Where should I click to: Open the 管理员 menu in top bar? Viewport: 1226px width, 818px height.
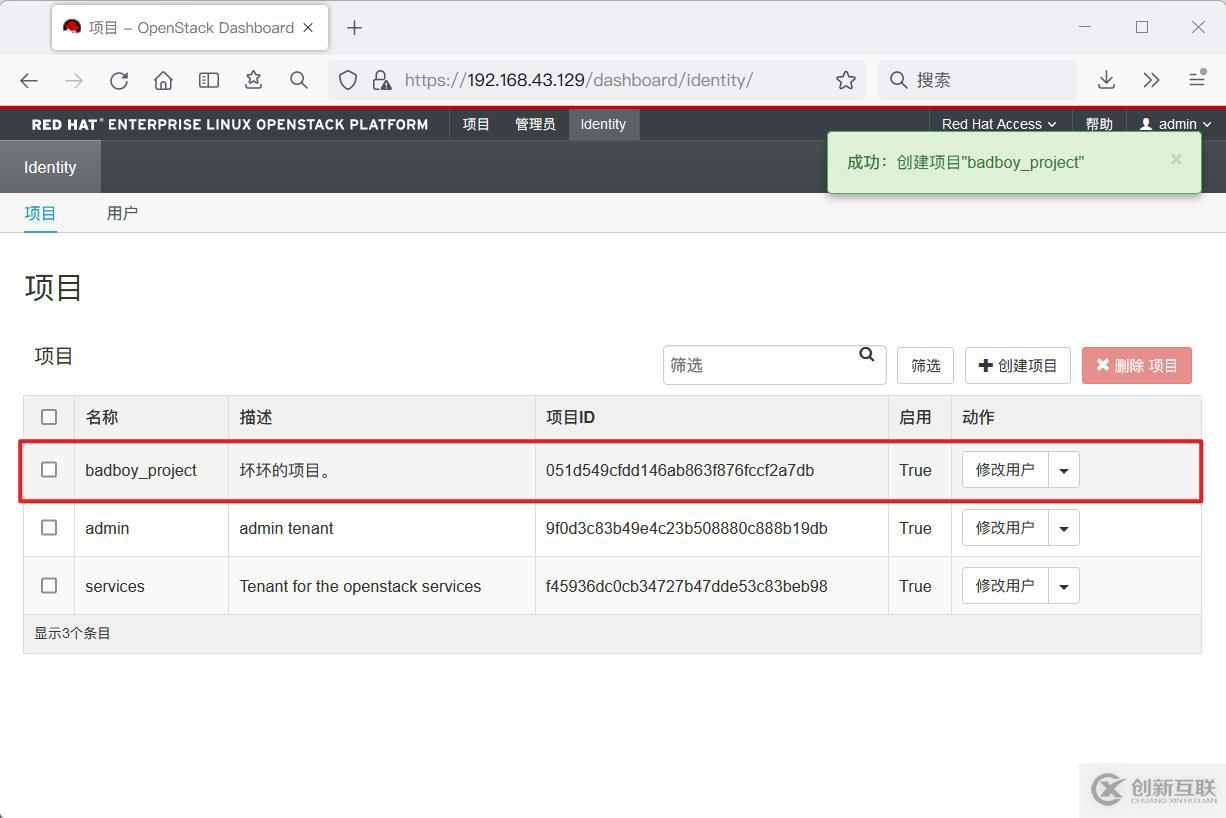pyautogui.click(x=535, y=124)
